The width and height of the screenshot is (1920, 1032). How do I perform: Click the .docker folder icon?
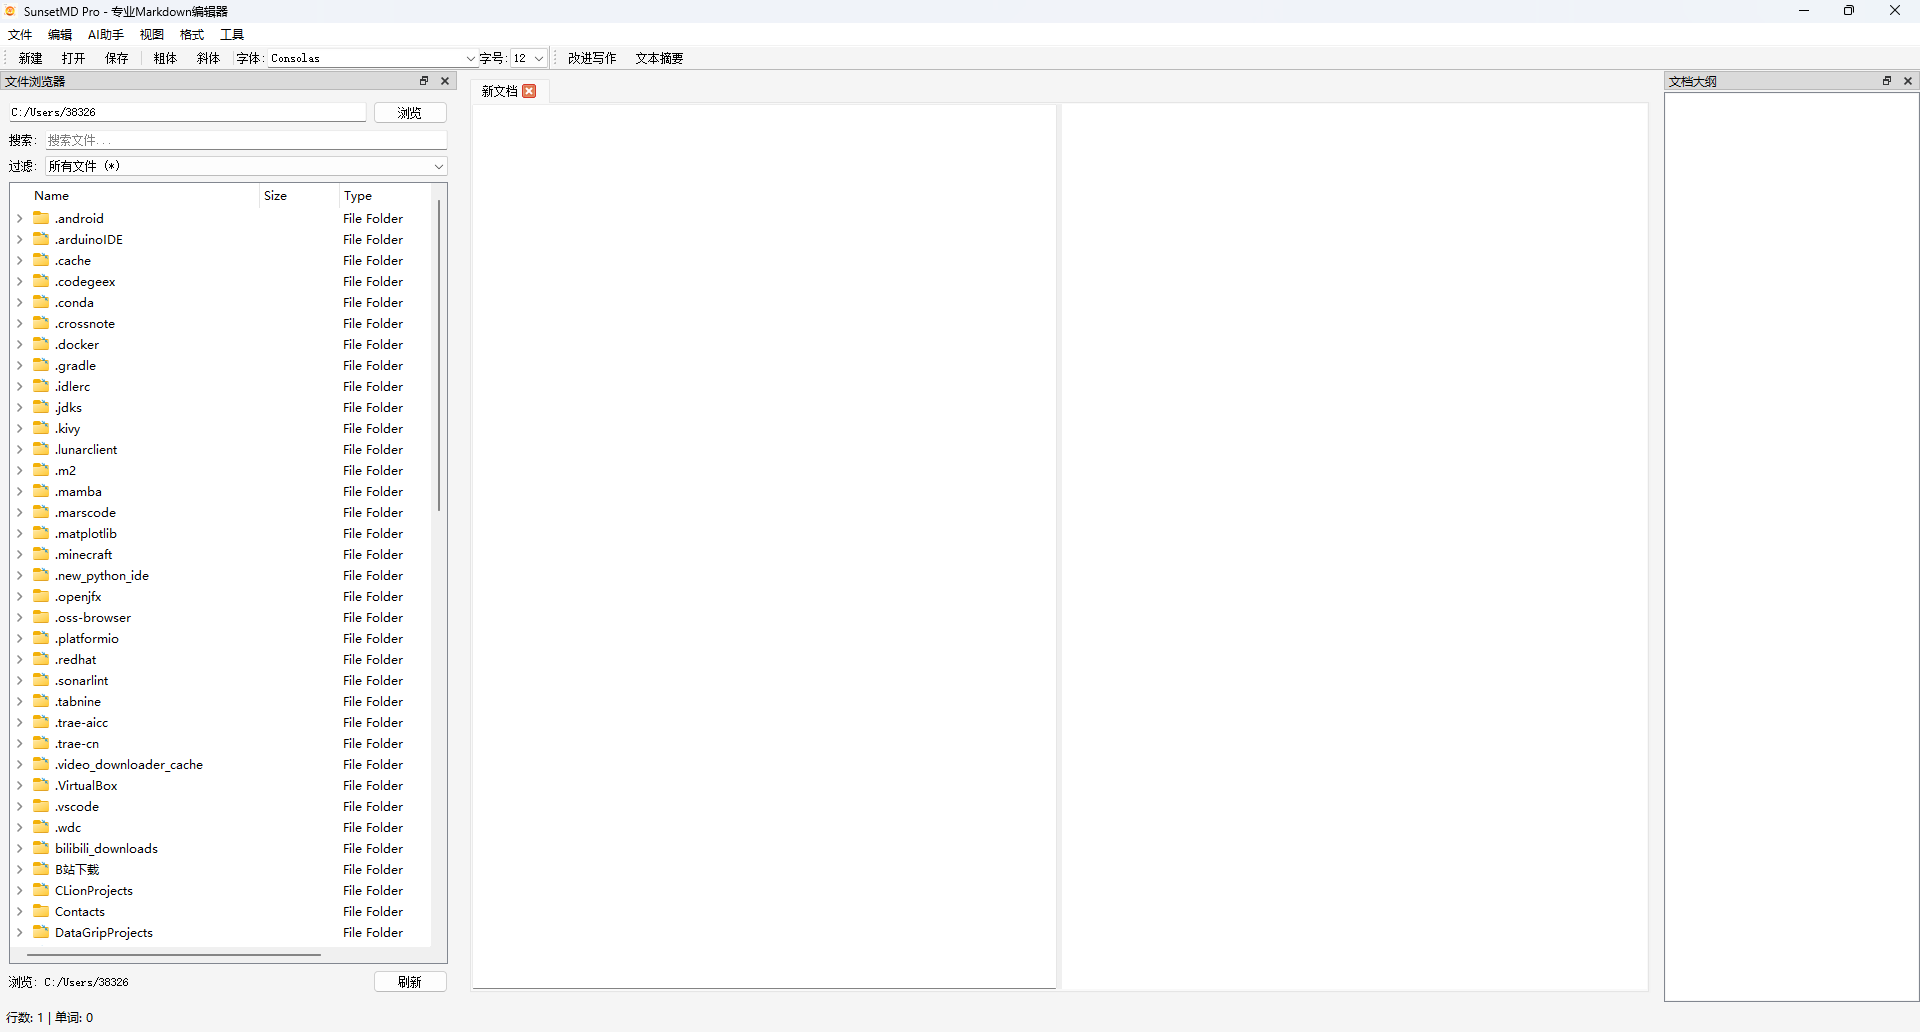(x=41, y=344)
